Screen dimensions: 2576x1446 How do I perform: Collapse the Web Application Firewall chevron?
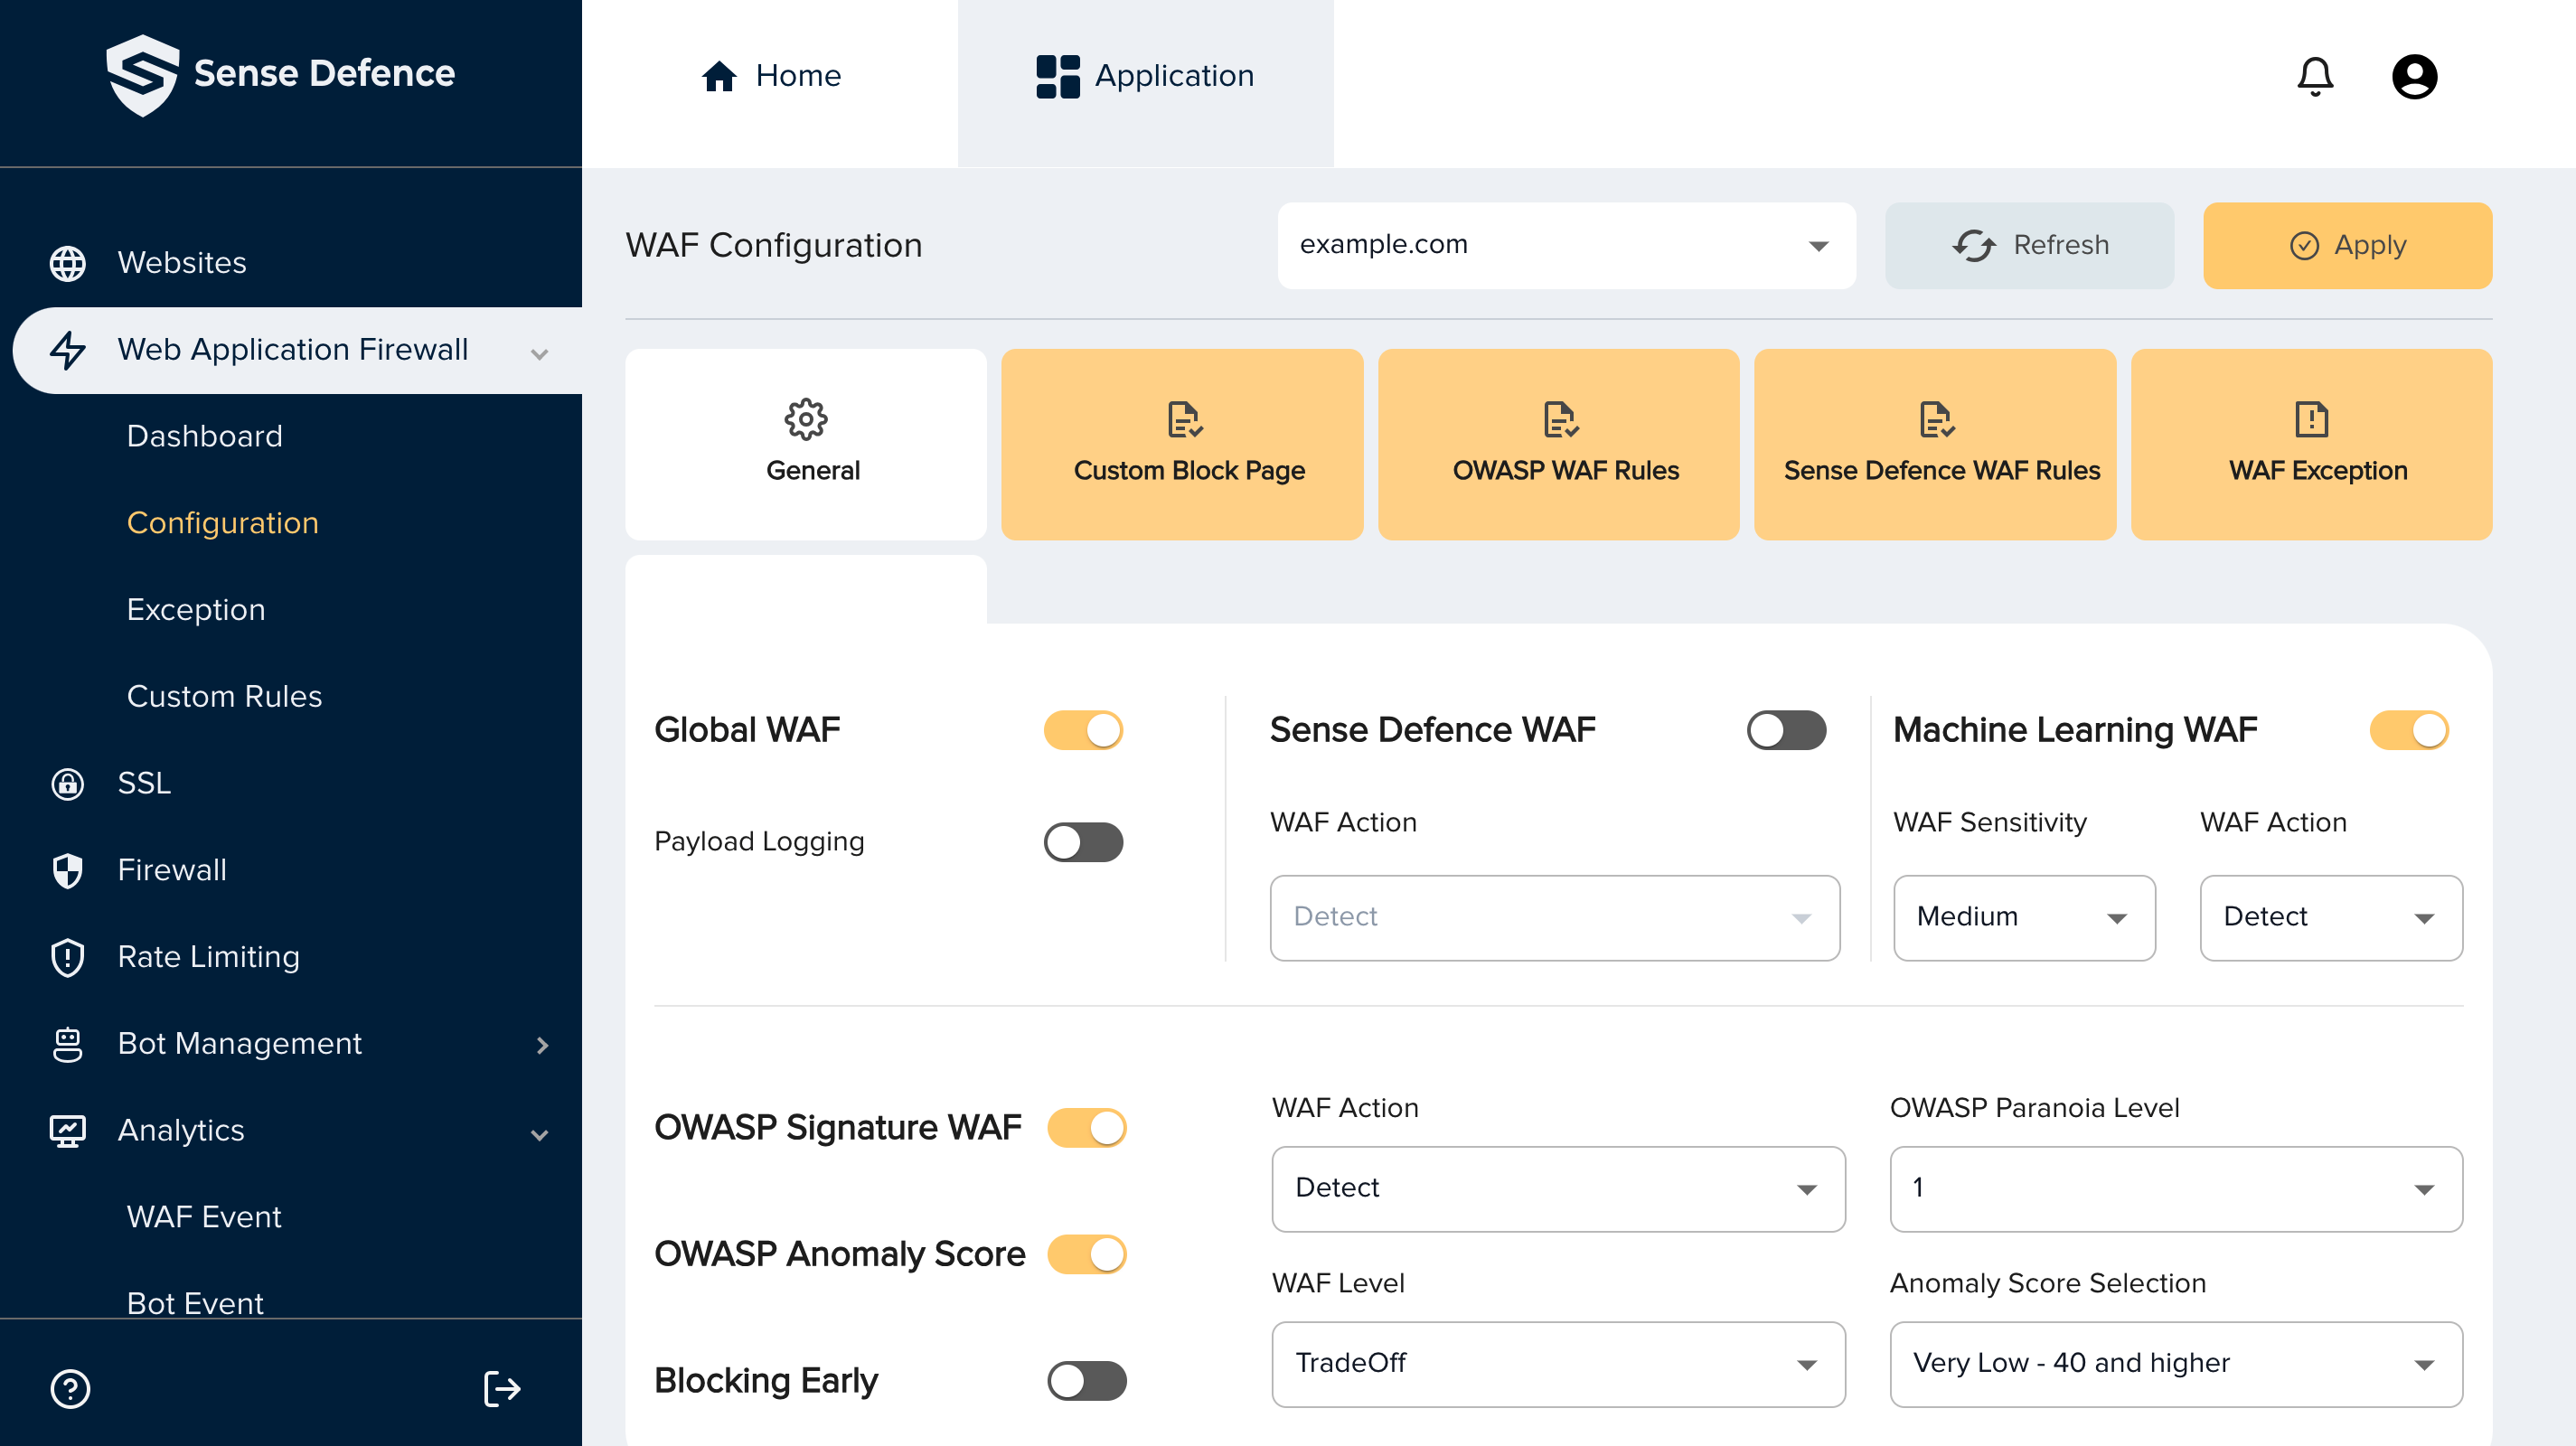[540, 353]
